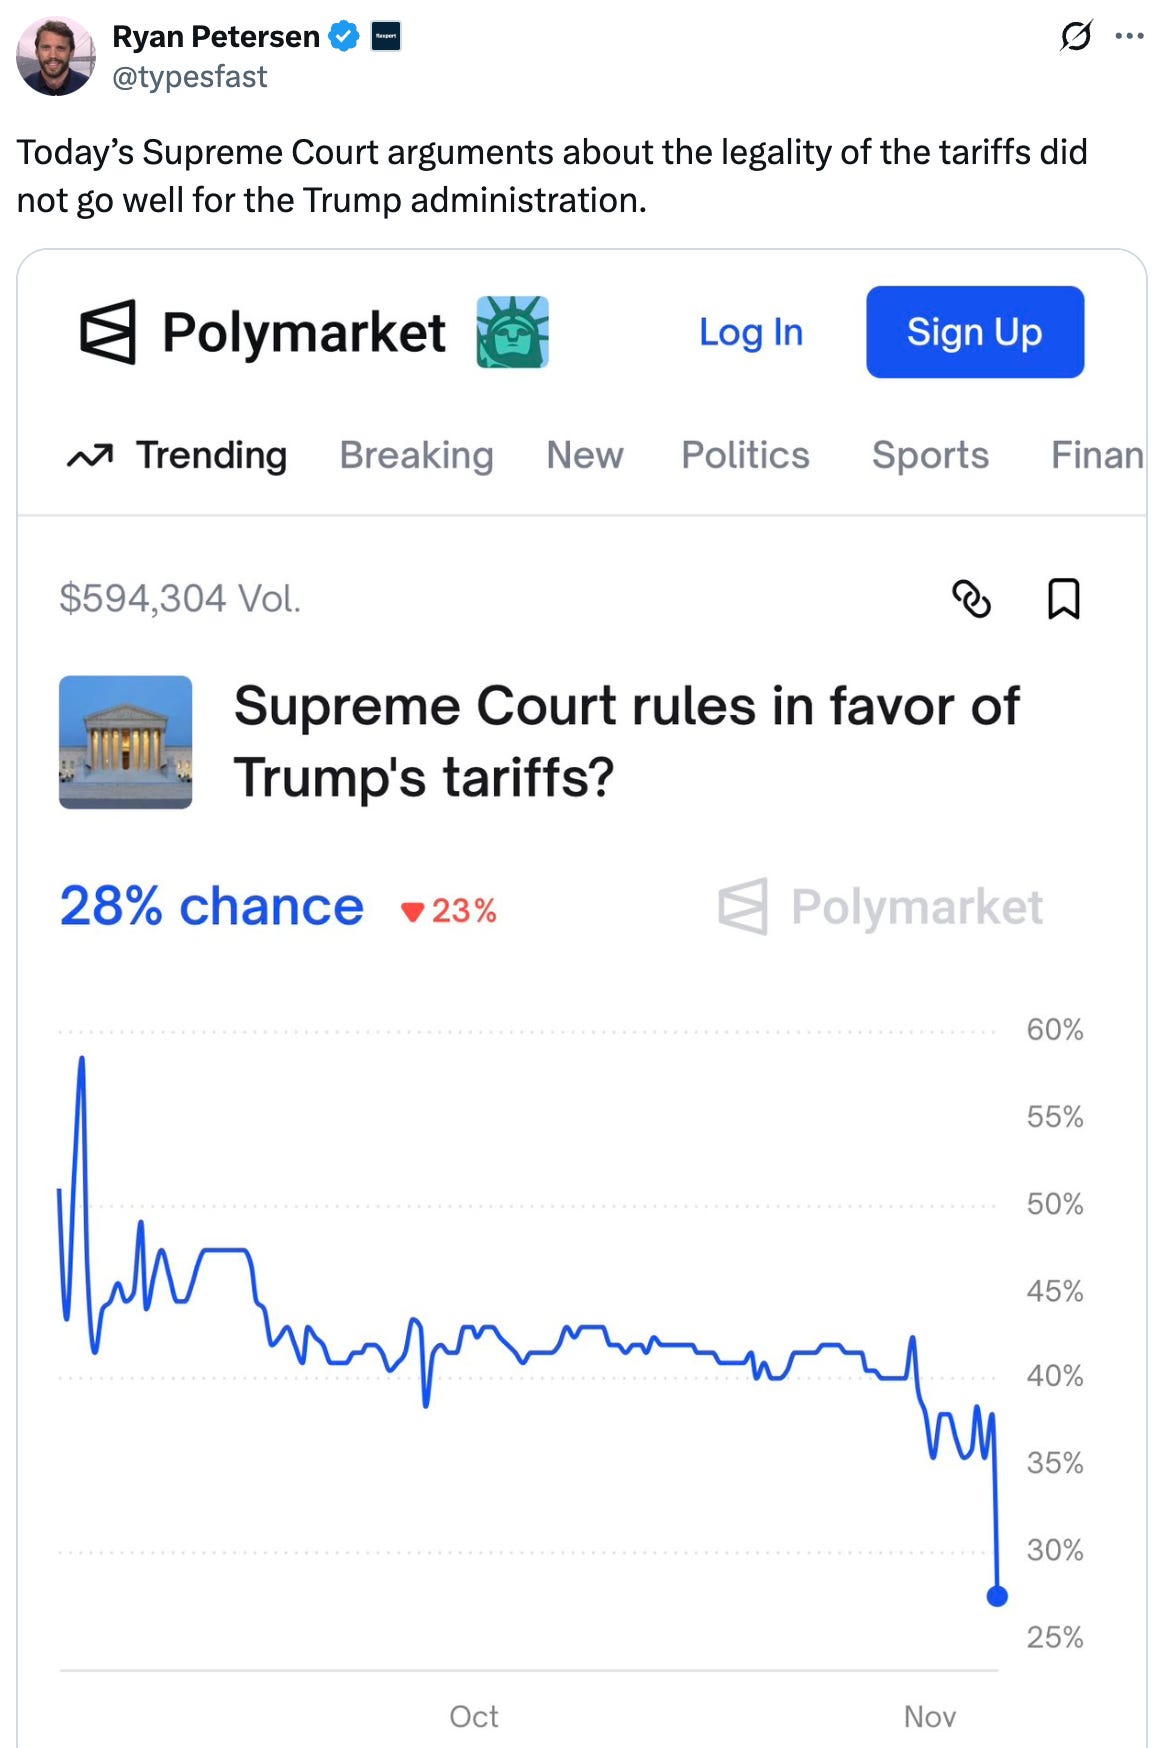The height and width of the screenshot is (1748, 1164).
Task: Click the Sign Up button
Action: (x=975, y=332)
